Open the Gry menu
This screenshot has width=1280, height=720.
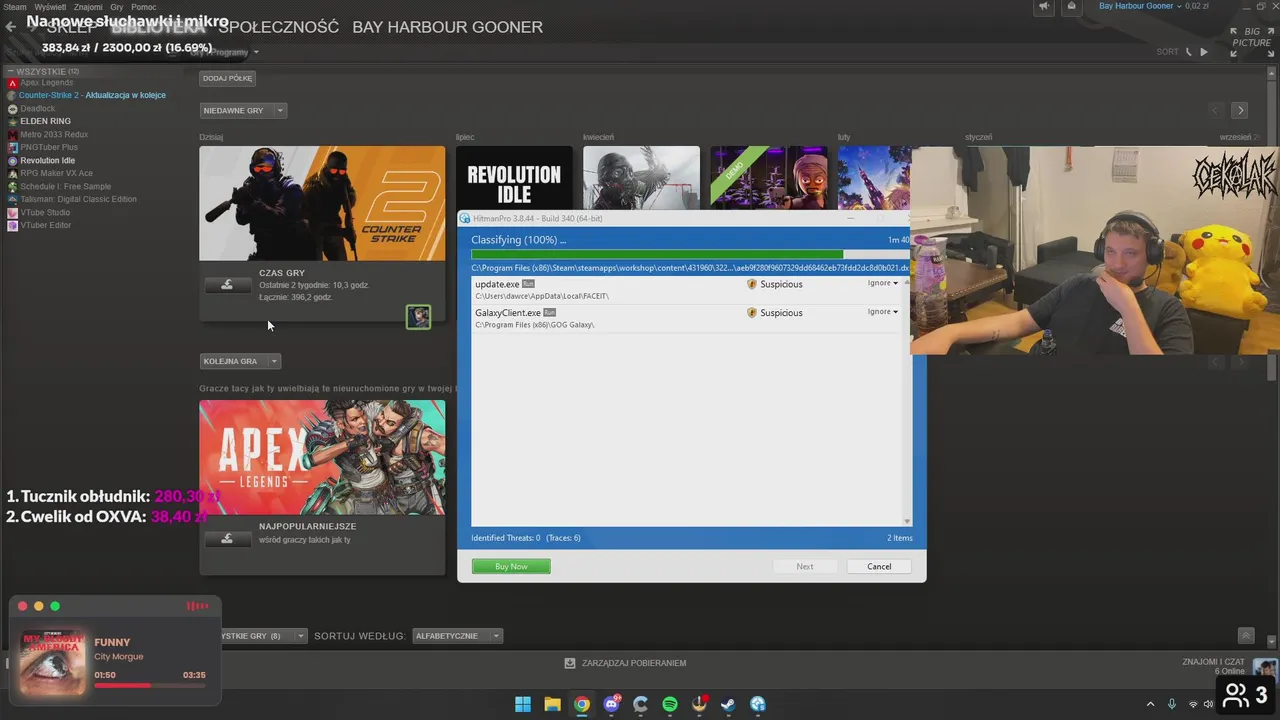pos(117,7)
